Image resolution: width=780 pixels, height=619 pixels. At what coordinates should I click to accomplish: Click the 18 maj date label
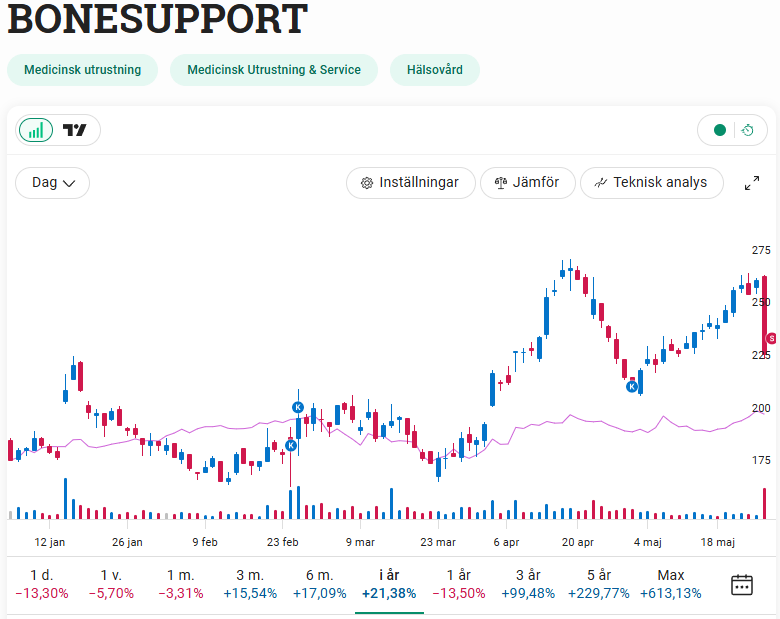pyautogui.click(x=717, y=542)
